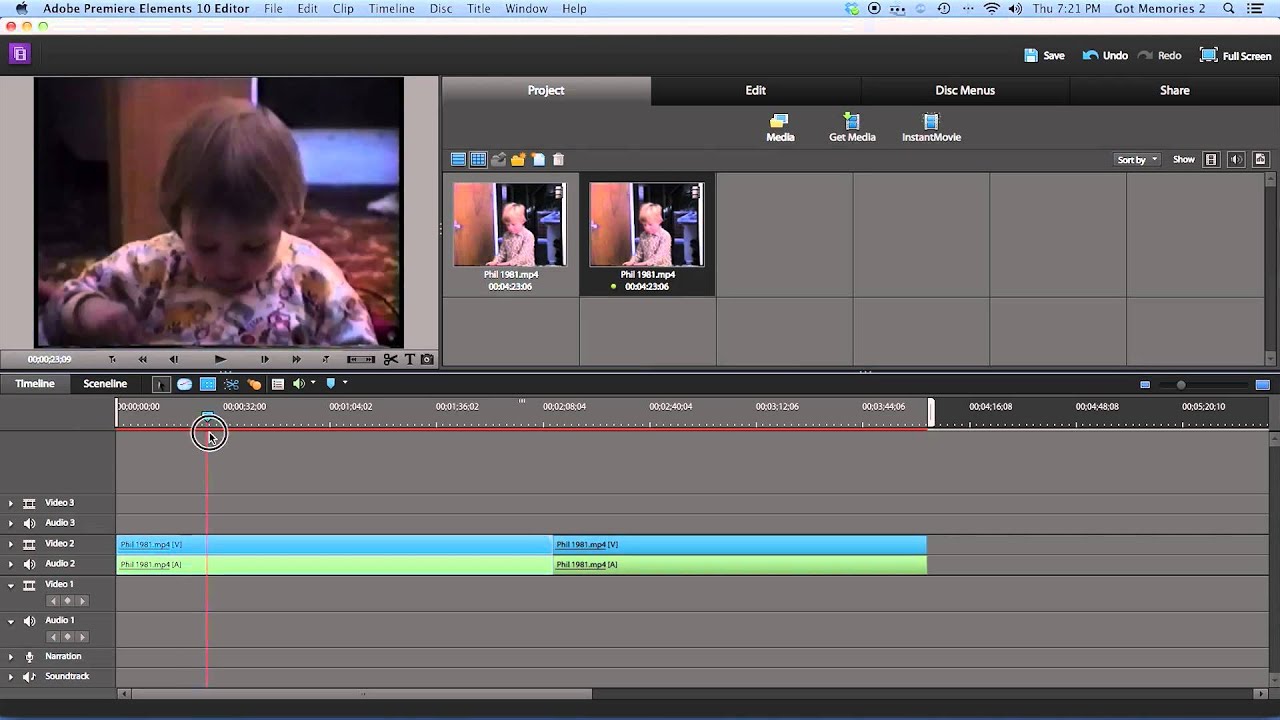1280x720 pixels.
Task: Switch to the Timeline view
Action: (35, 384)
